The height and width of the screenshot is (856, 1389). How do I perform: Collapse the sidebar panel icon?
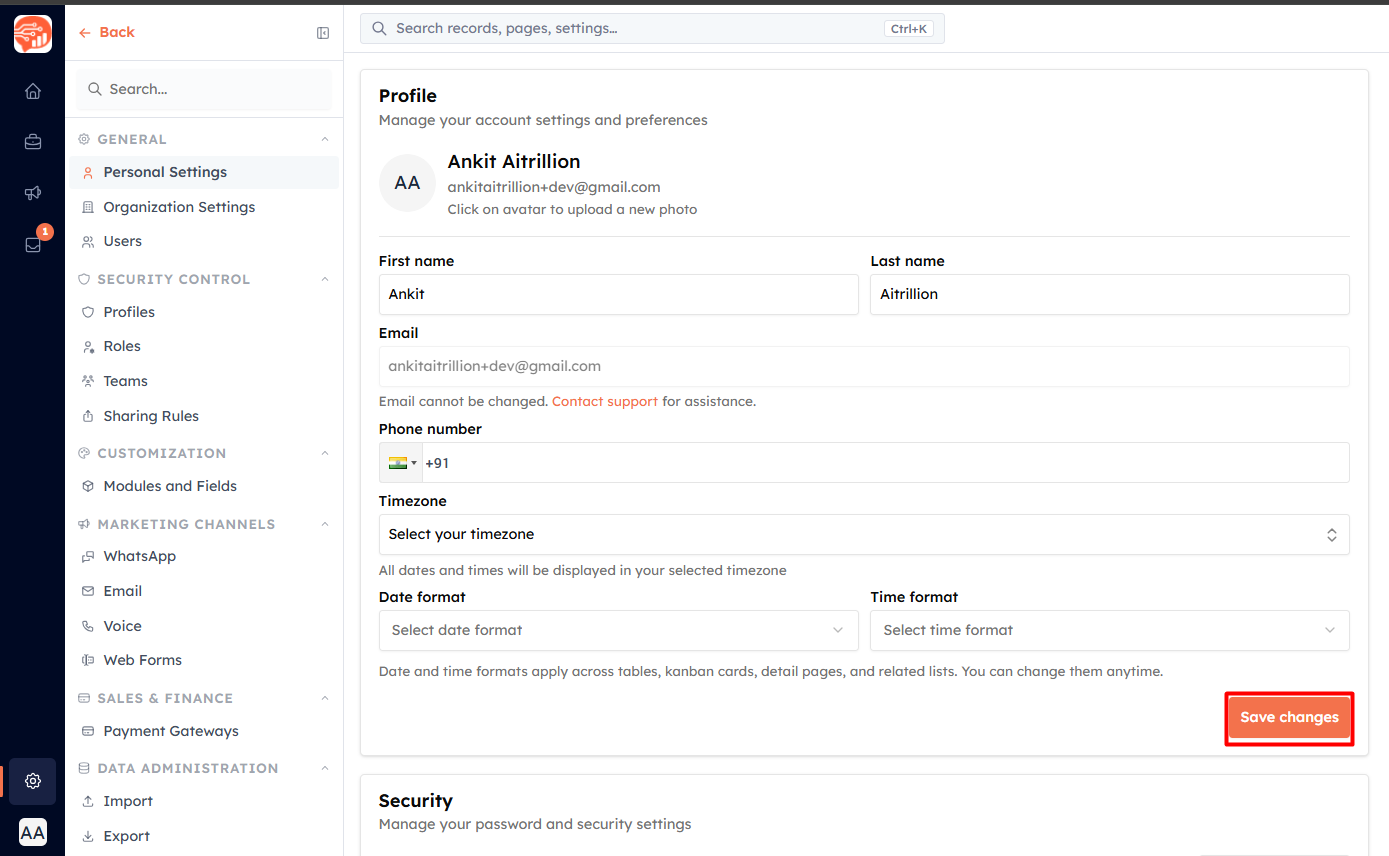[323, 33]
